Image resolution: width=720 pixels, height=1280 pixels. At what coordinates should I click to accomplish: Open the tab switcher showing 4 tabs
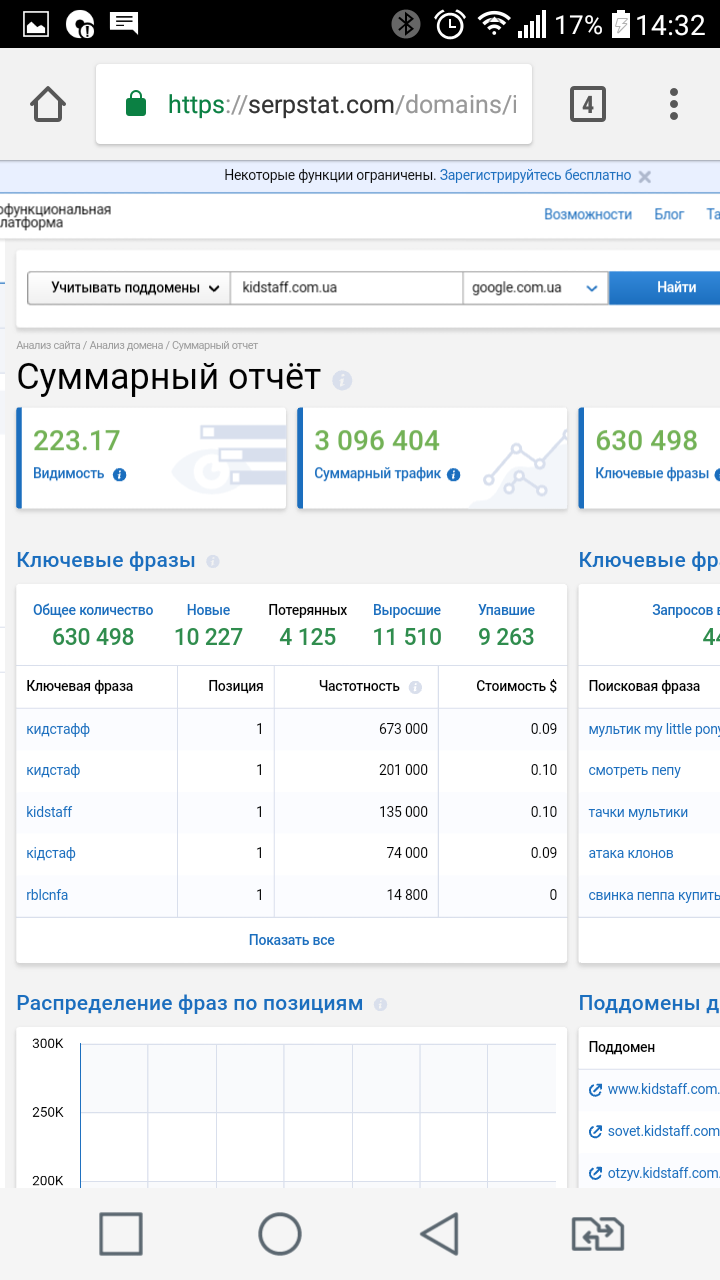click(587, 104)
